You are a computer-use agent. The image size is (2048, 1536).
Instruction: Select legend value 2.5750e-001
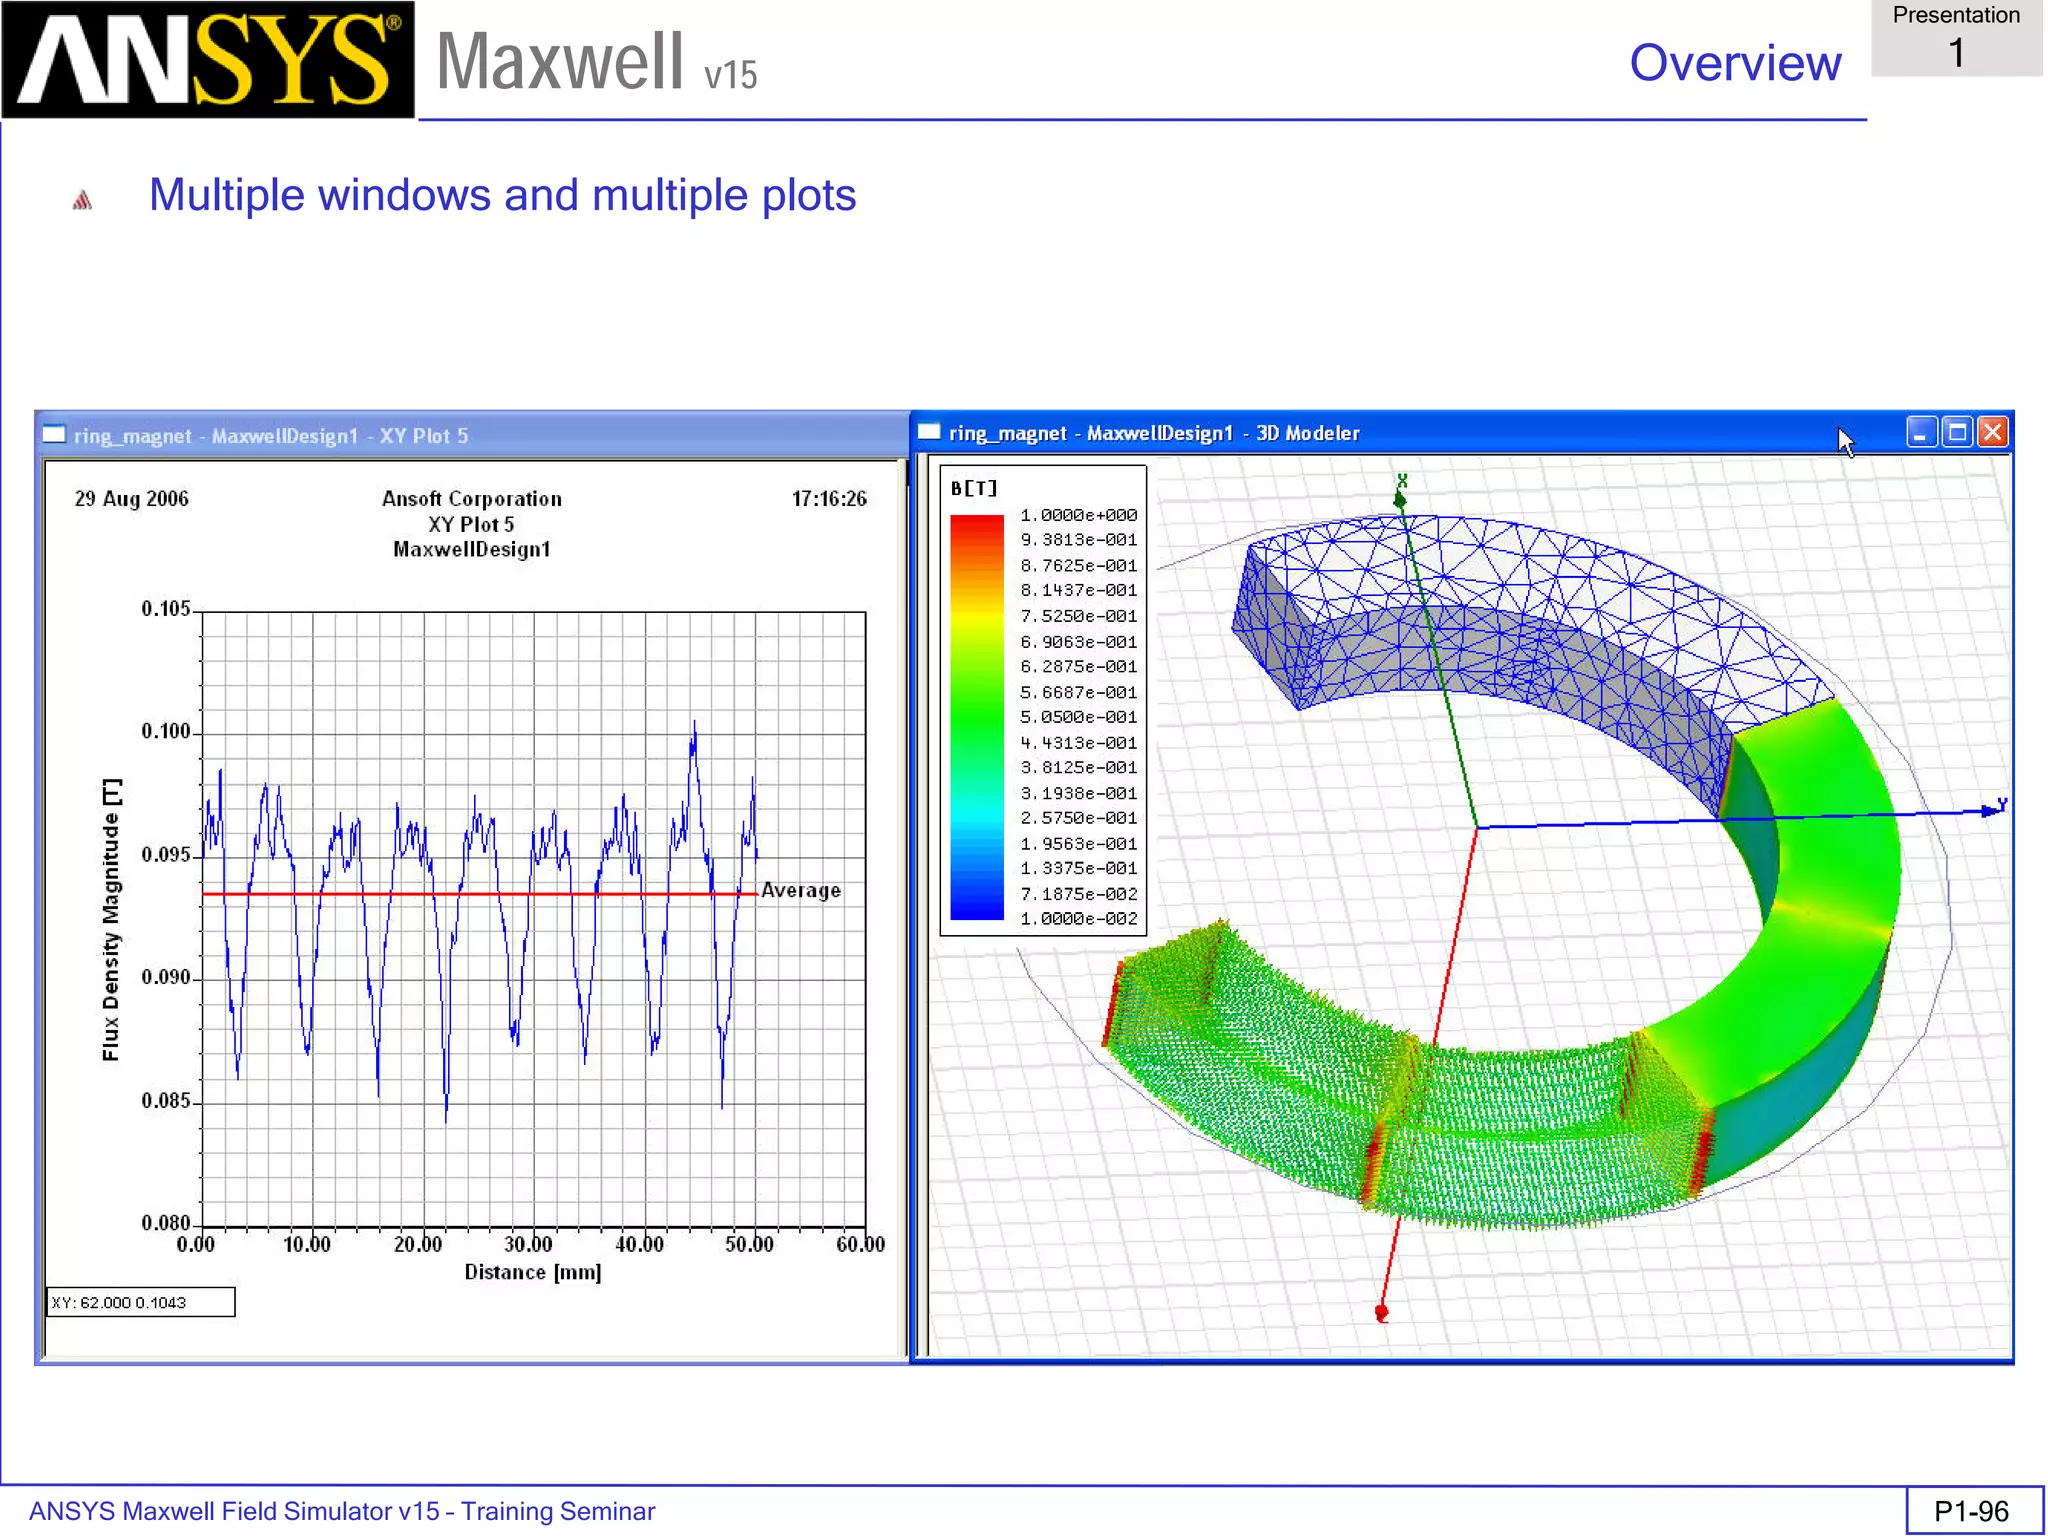click(x=1078, y=818)
